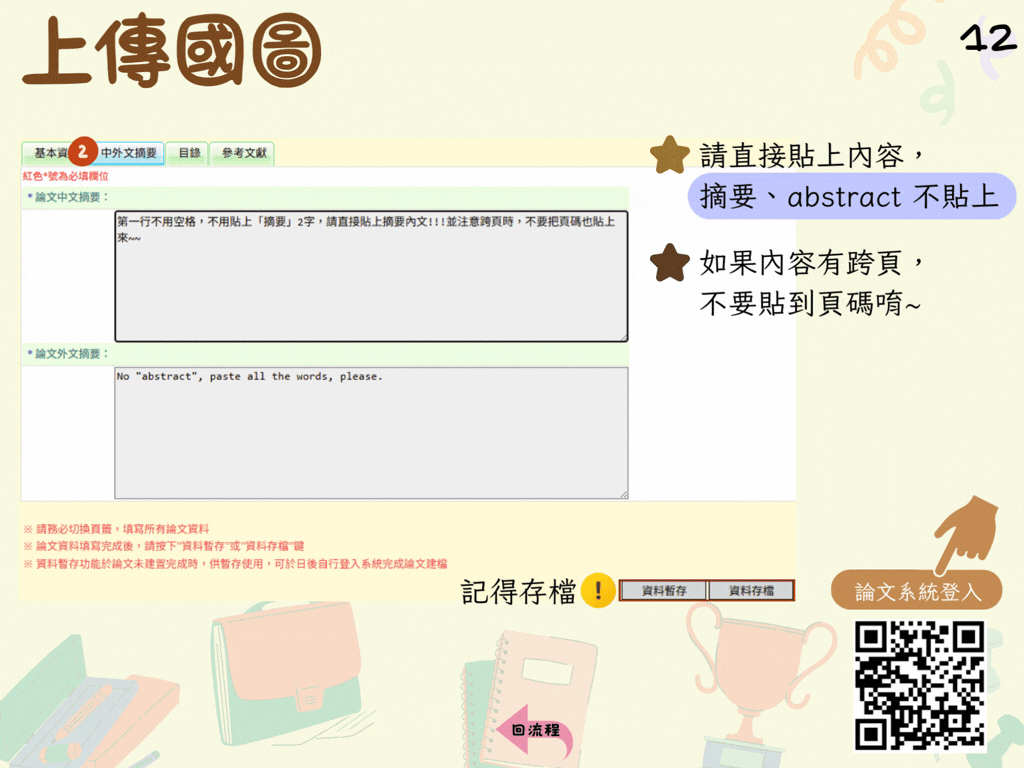
Task: Switch to the 基本資料 tab
Action: [x=48, y=153]
